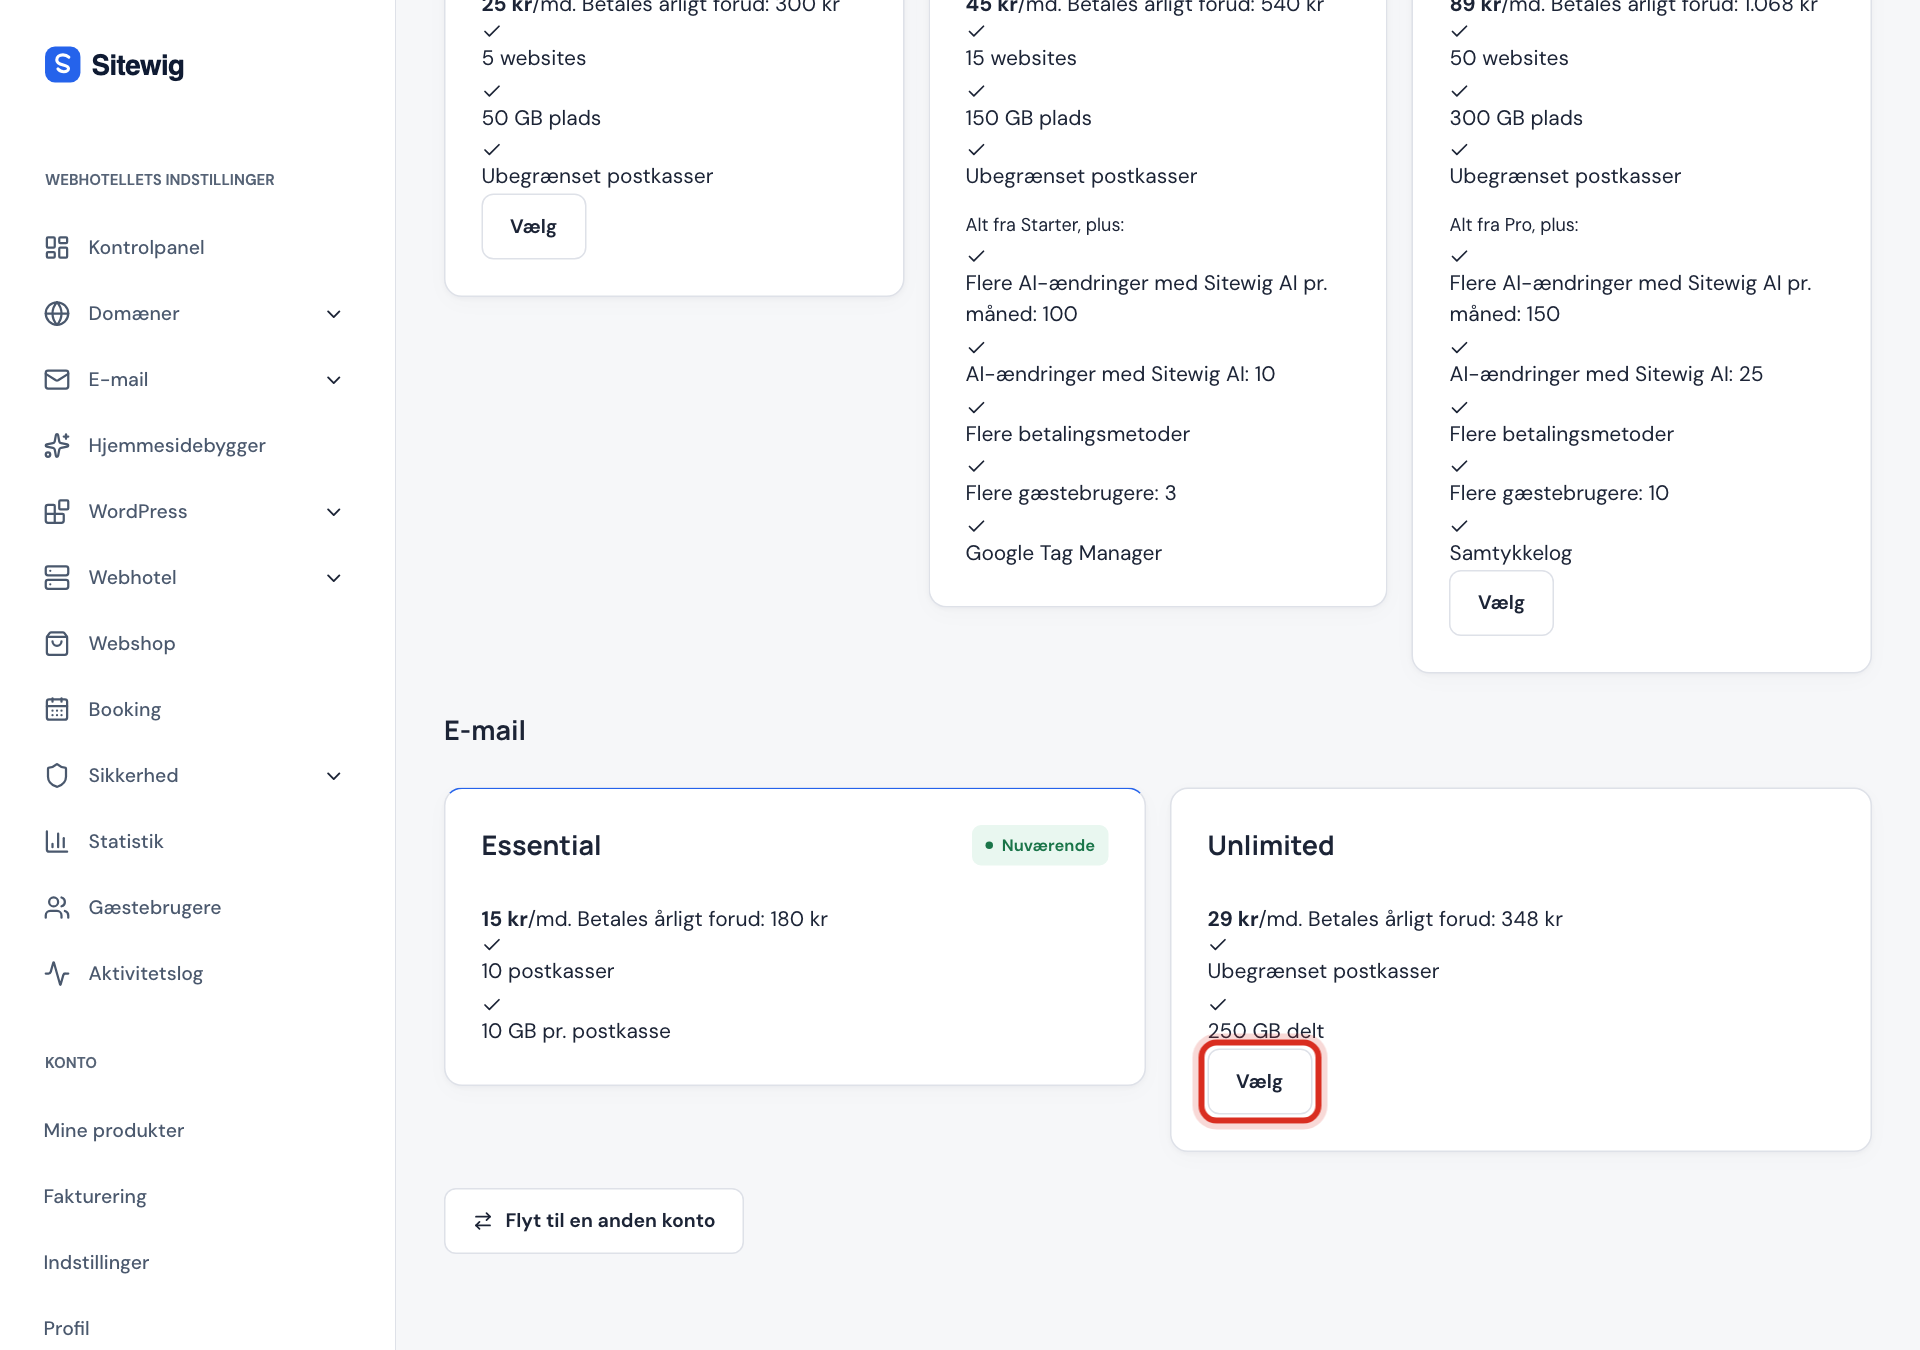The height and width of the screenshot is (1350, 1920).
Task: Click the Samtykkelog feature text
Action: coord(1510,553)
